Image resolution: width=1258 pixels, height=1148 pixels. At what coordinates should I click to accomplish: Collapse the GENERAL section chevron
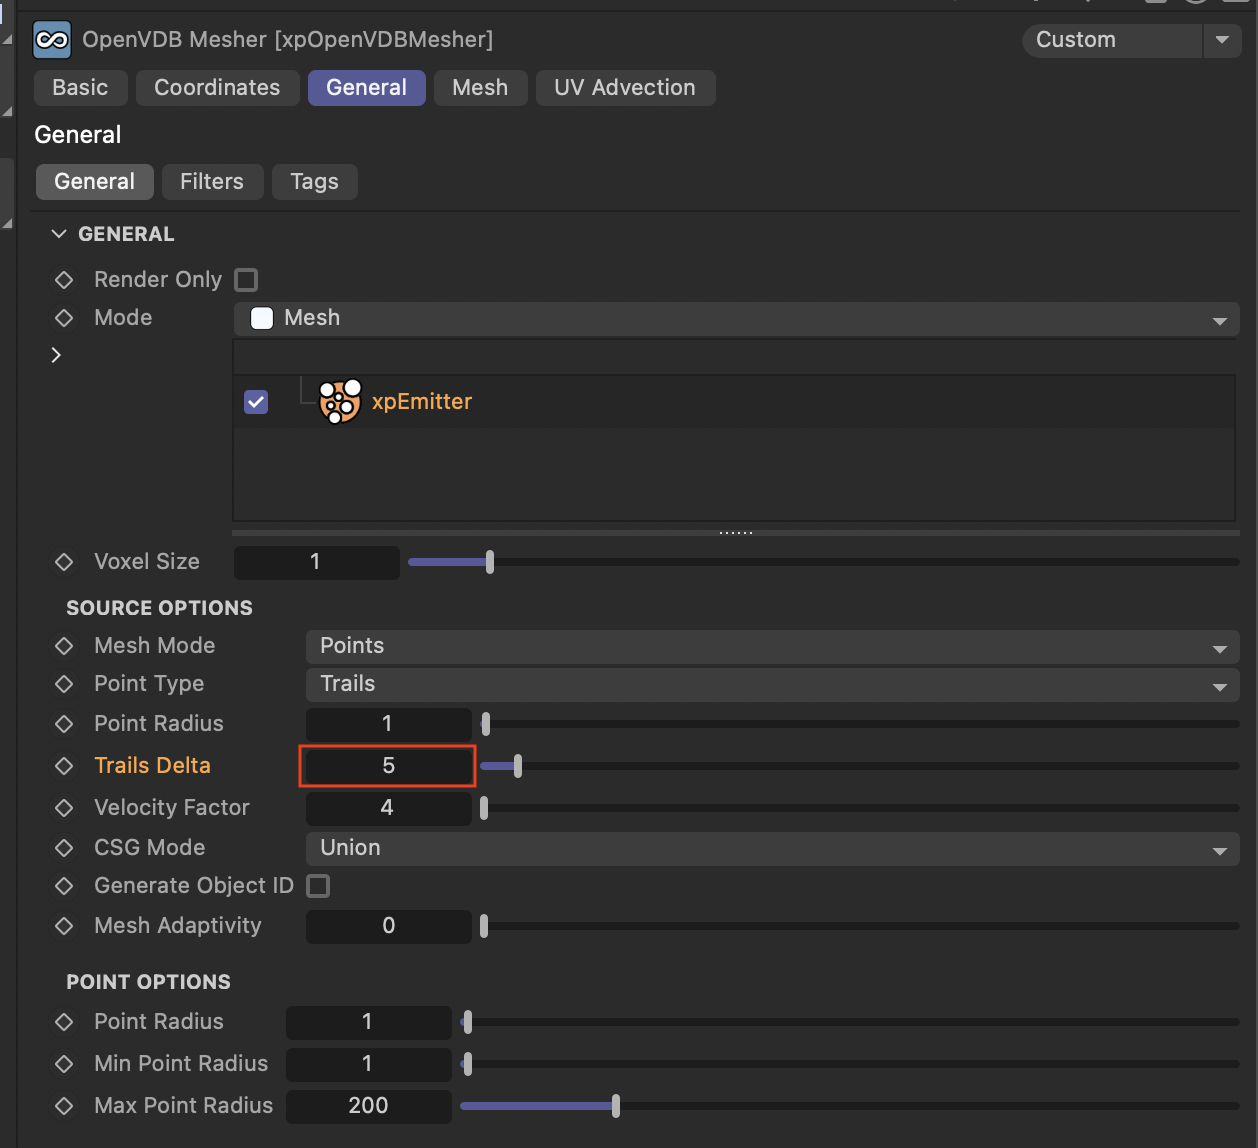pos(59,234)
